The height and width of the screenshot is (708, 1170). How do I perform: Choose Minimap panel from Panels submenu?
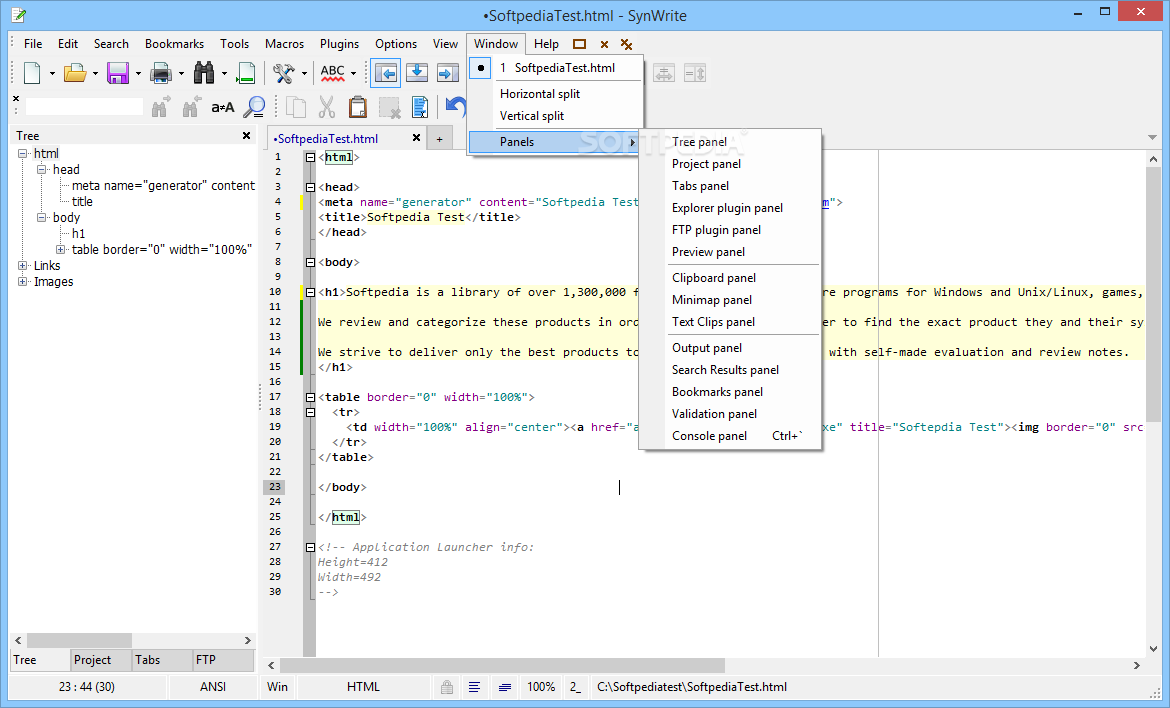pos(730,300)
